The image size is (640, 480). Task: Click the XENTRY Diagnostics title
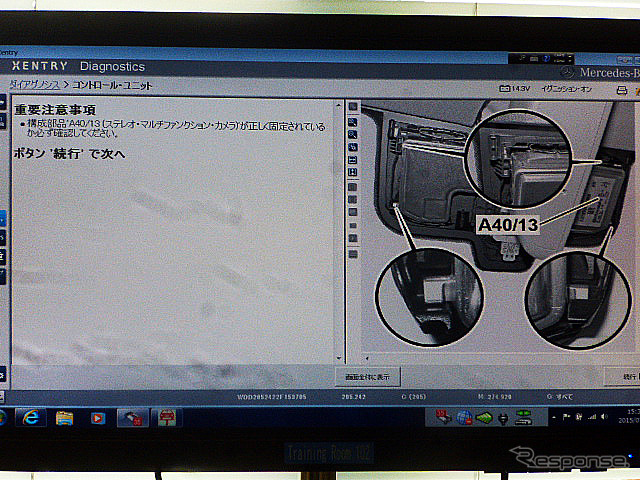pos(78,66)
